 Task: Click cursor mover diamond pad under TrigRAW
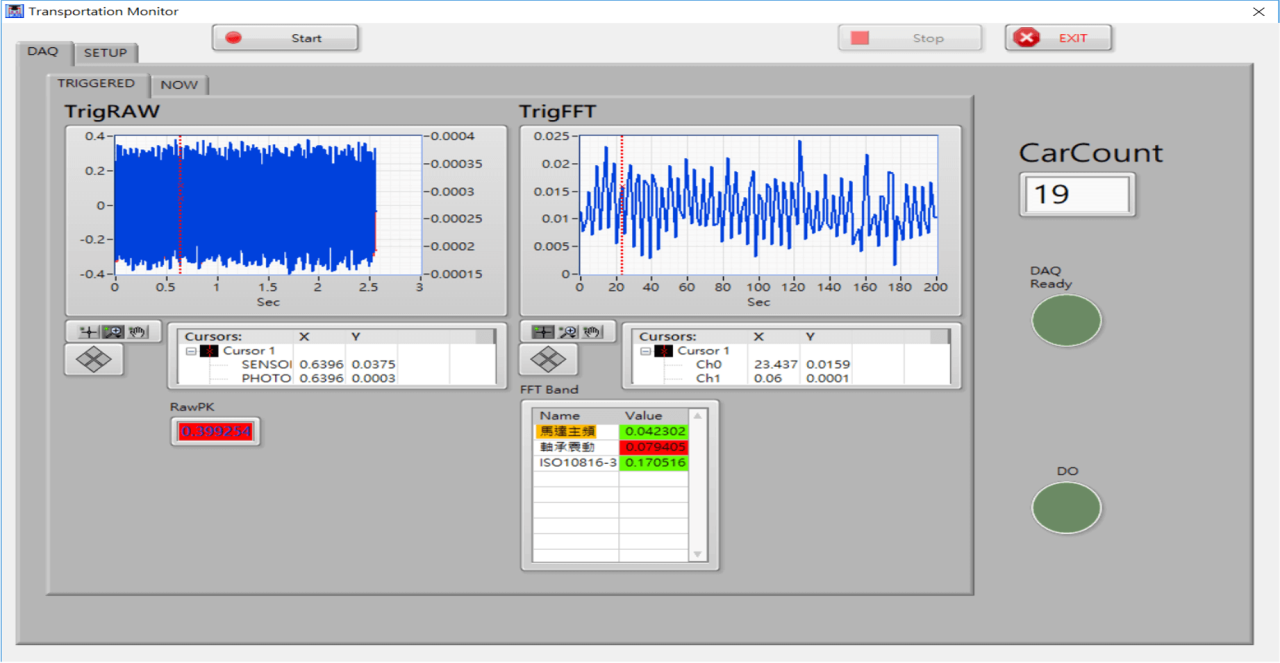pyautogui.click(x=94, y=359)
